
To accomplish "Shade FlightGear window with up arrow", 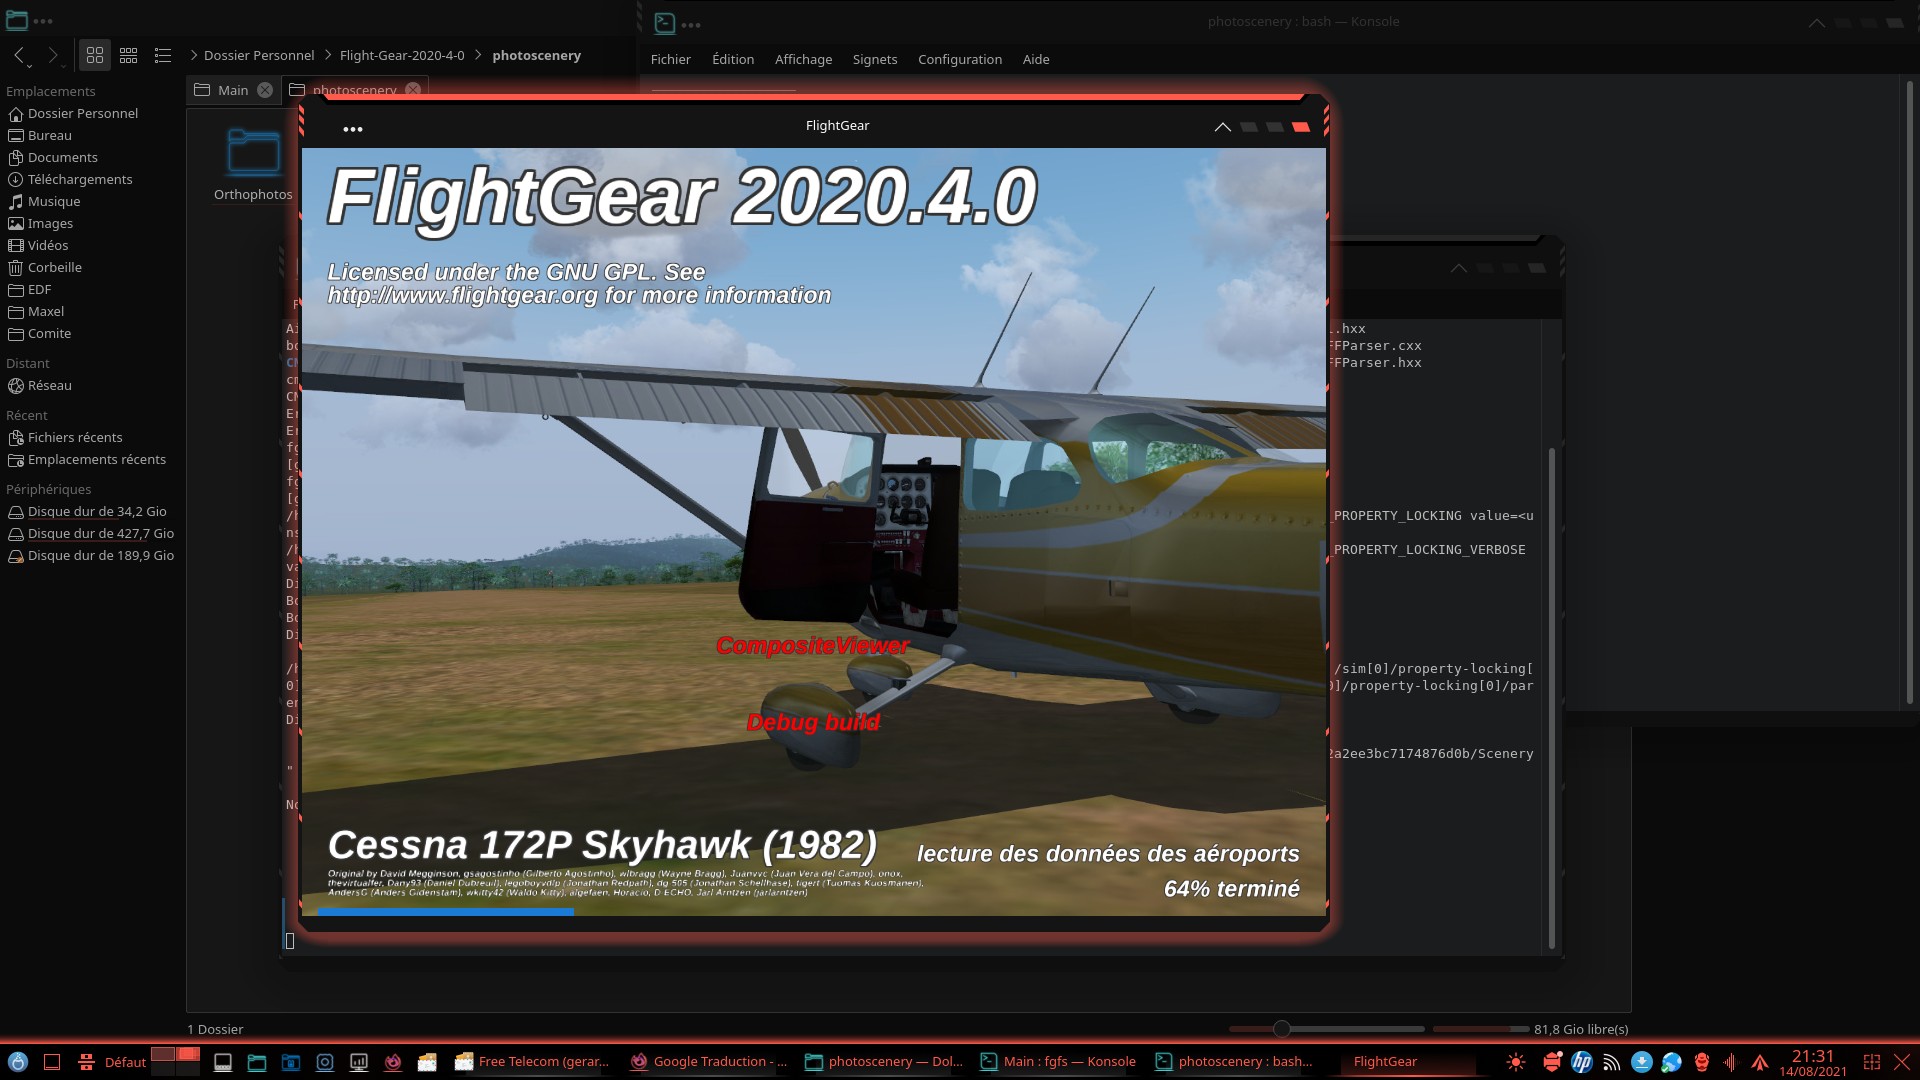I will (x=1222, y=127).
